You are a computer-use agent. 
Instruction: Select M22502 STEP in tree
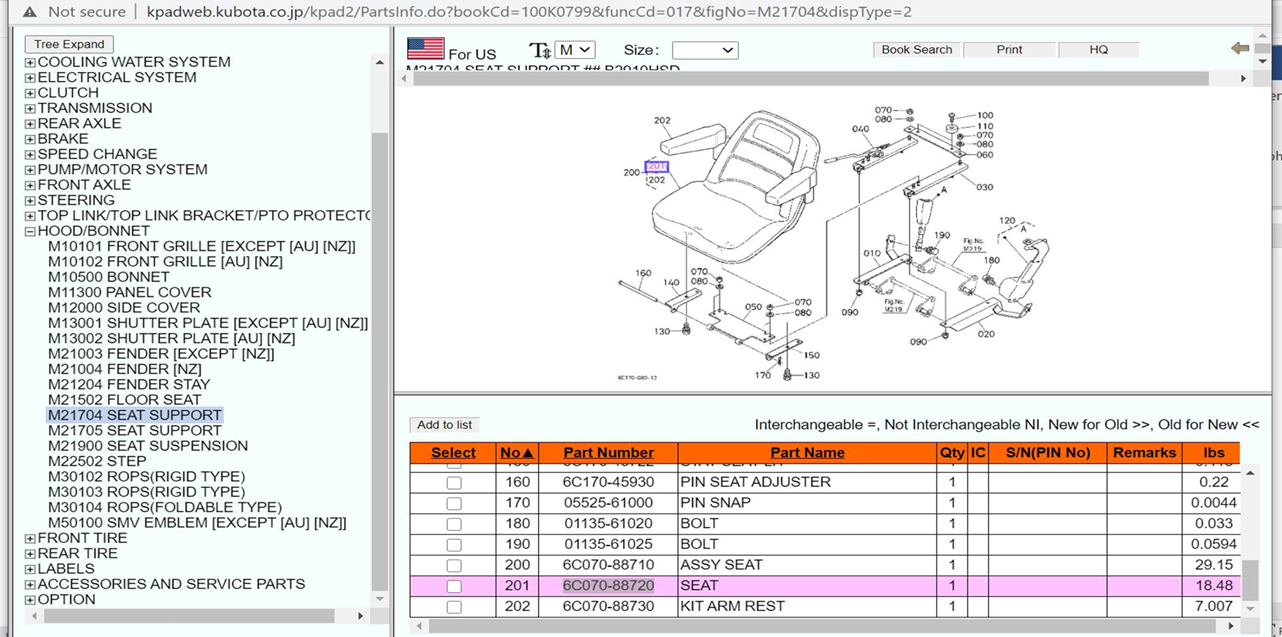[x=97, y=461]
